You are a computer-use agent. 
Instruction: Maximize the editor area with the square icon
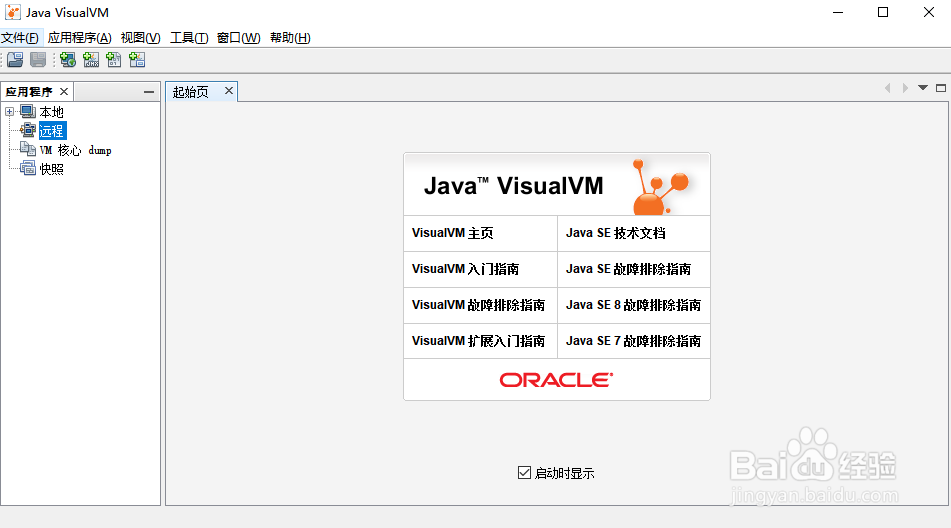pos(941,88)
